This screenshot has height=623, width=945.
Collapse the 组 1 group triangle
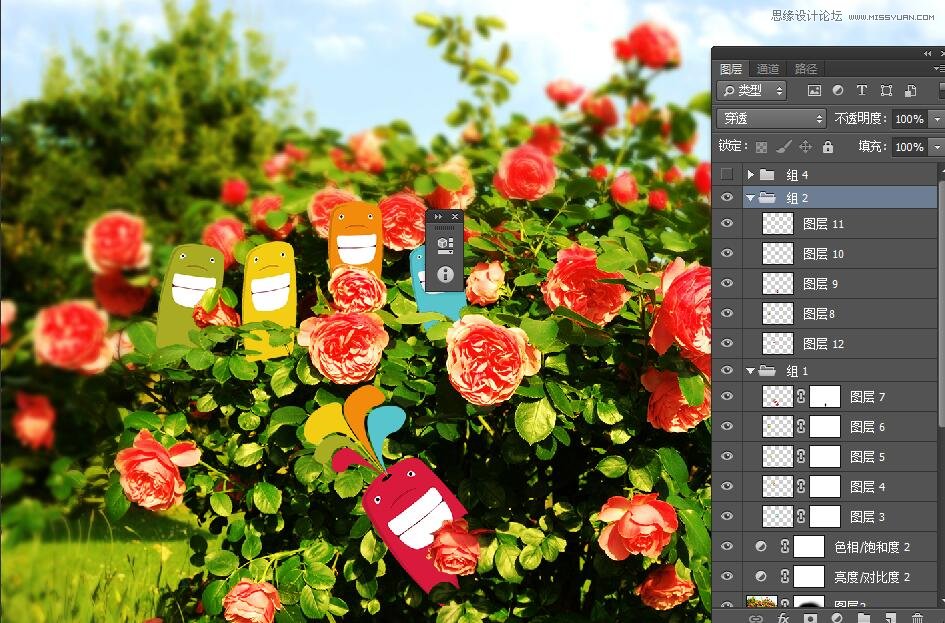coord(750,371)
